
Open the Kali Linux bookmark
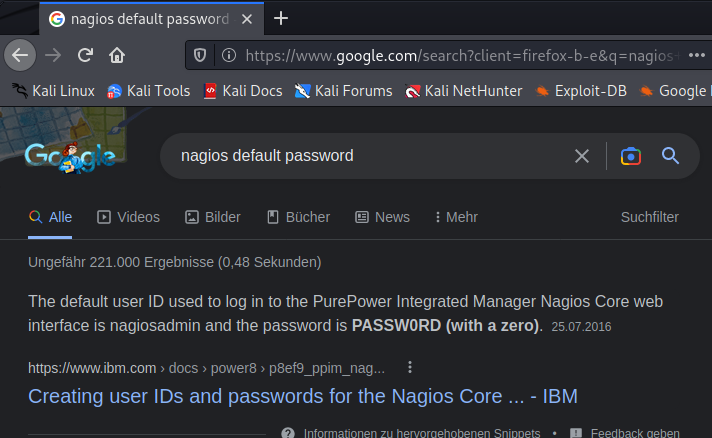pyautogui.click(x=53, y=91)
